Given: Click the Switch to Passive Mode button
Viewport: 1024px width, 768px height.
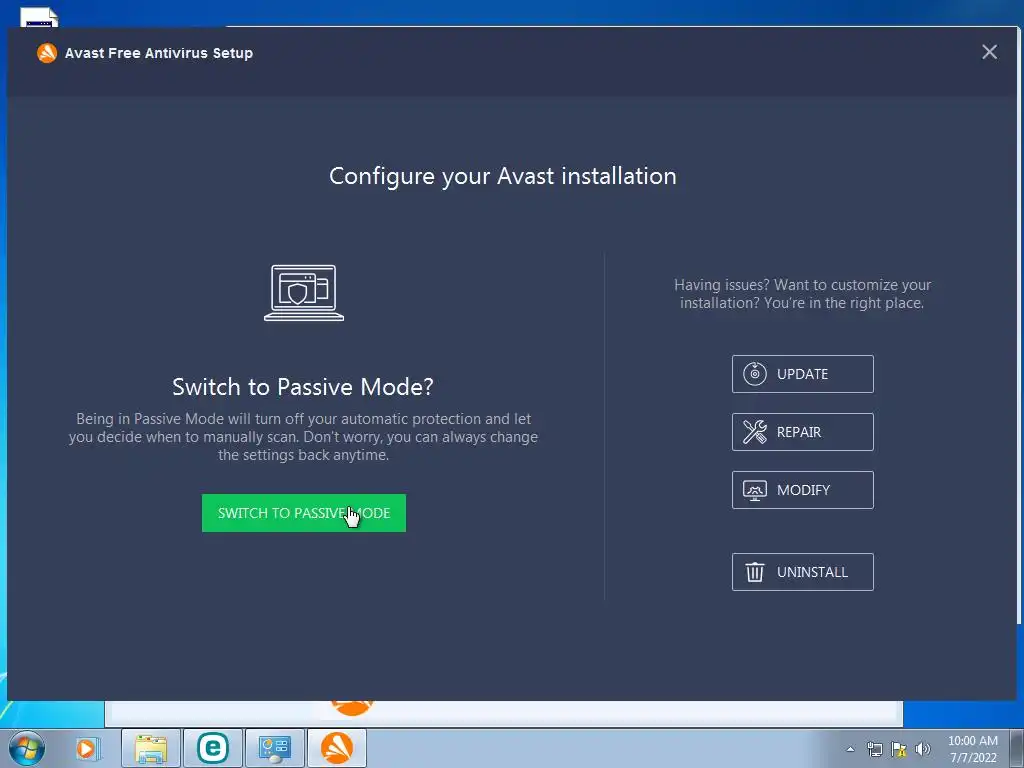Looking at the screenshot, I should click(304, 513).
